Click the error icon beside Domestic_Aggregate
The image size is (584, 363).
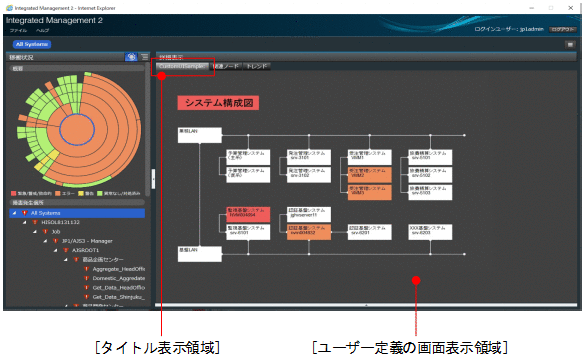pos(86,278)
